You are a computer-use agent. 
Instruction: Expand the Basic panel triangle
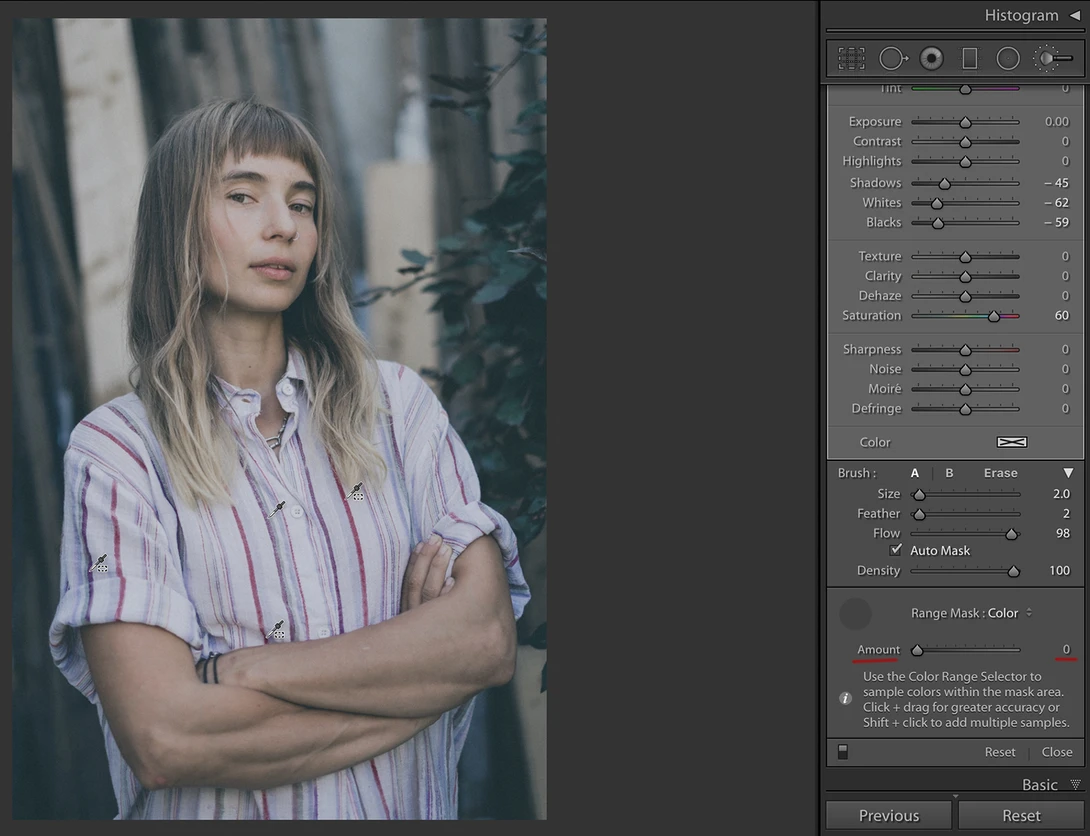click(1075, 785)
